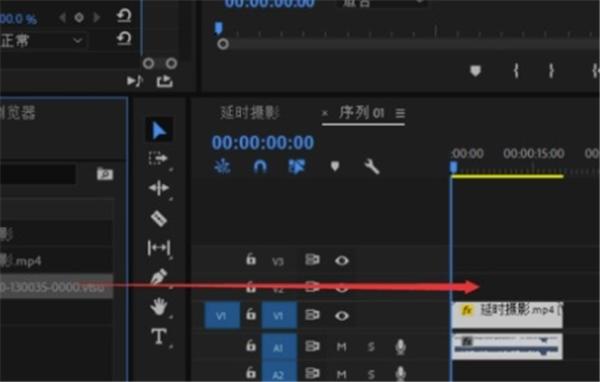
Task: Mark Out point in program monitor
Action: pos(551,71)
